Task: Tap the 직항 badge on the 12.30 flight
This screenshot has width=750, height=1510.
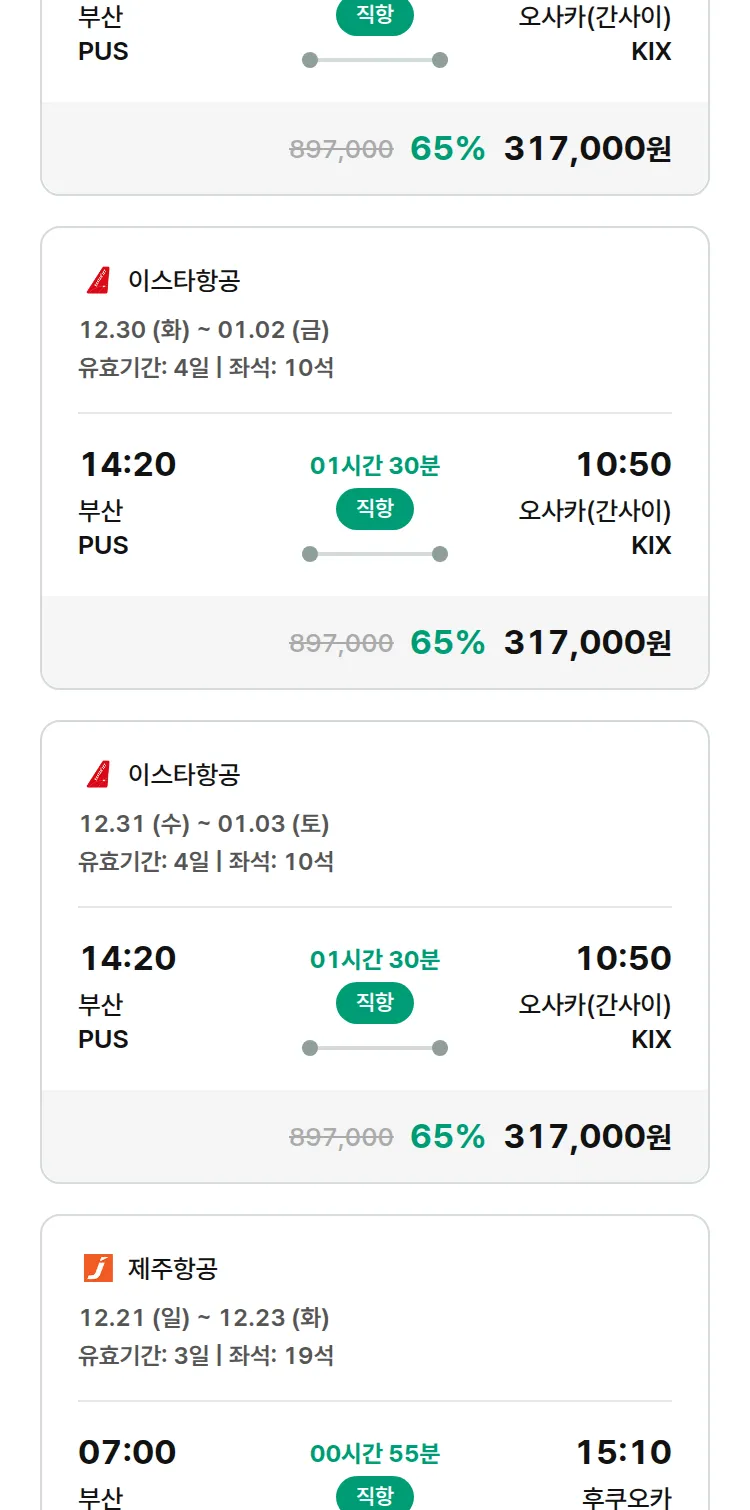Action: pyautogui.click(x=375, y=509)
